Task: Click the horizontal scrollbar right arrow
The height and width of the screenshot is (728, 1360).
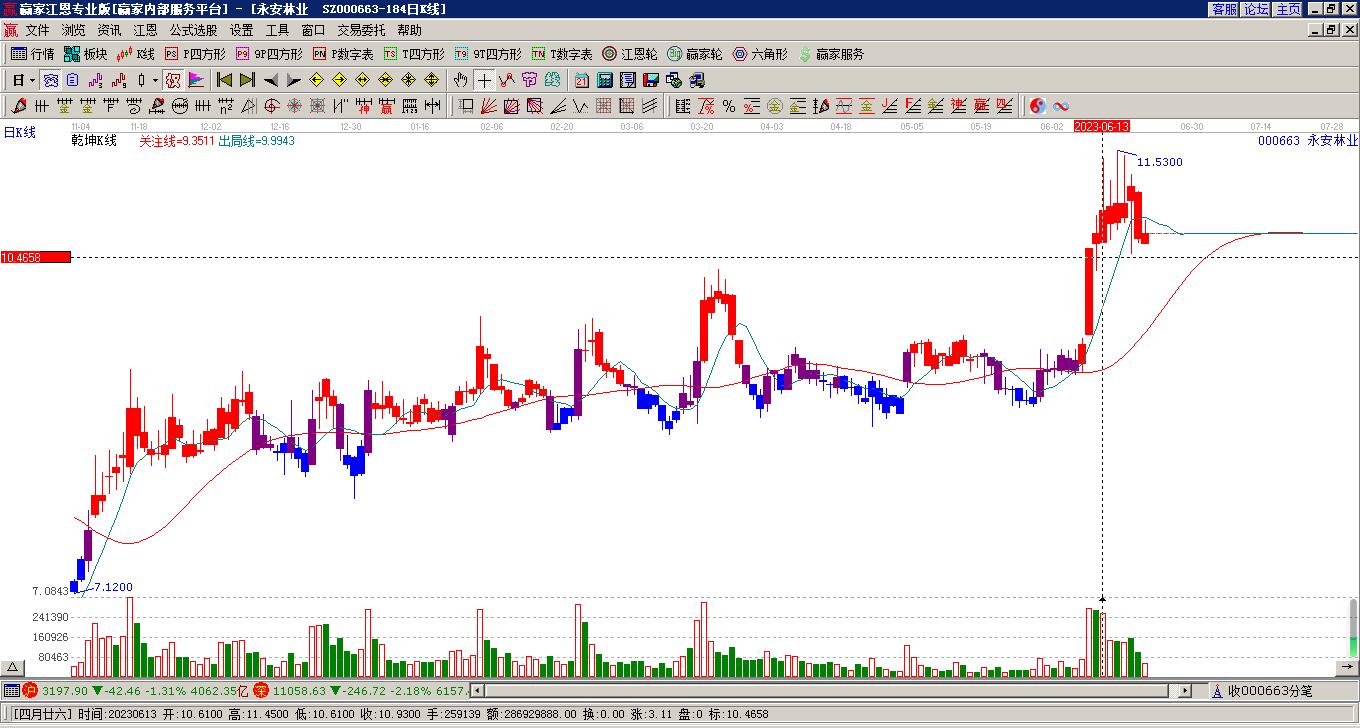Action: (1186, 690)
